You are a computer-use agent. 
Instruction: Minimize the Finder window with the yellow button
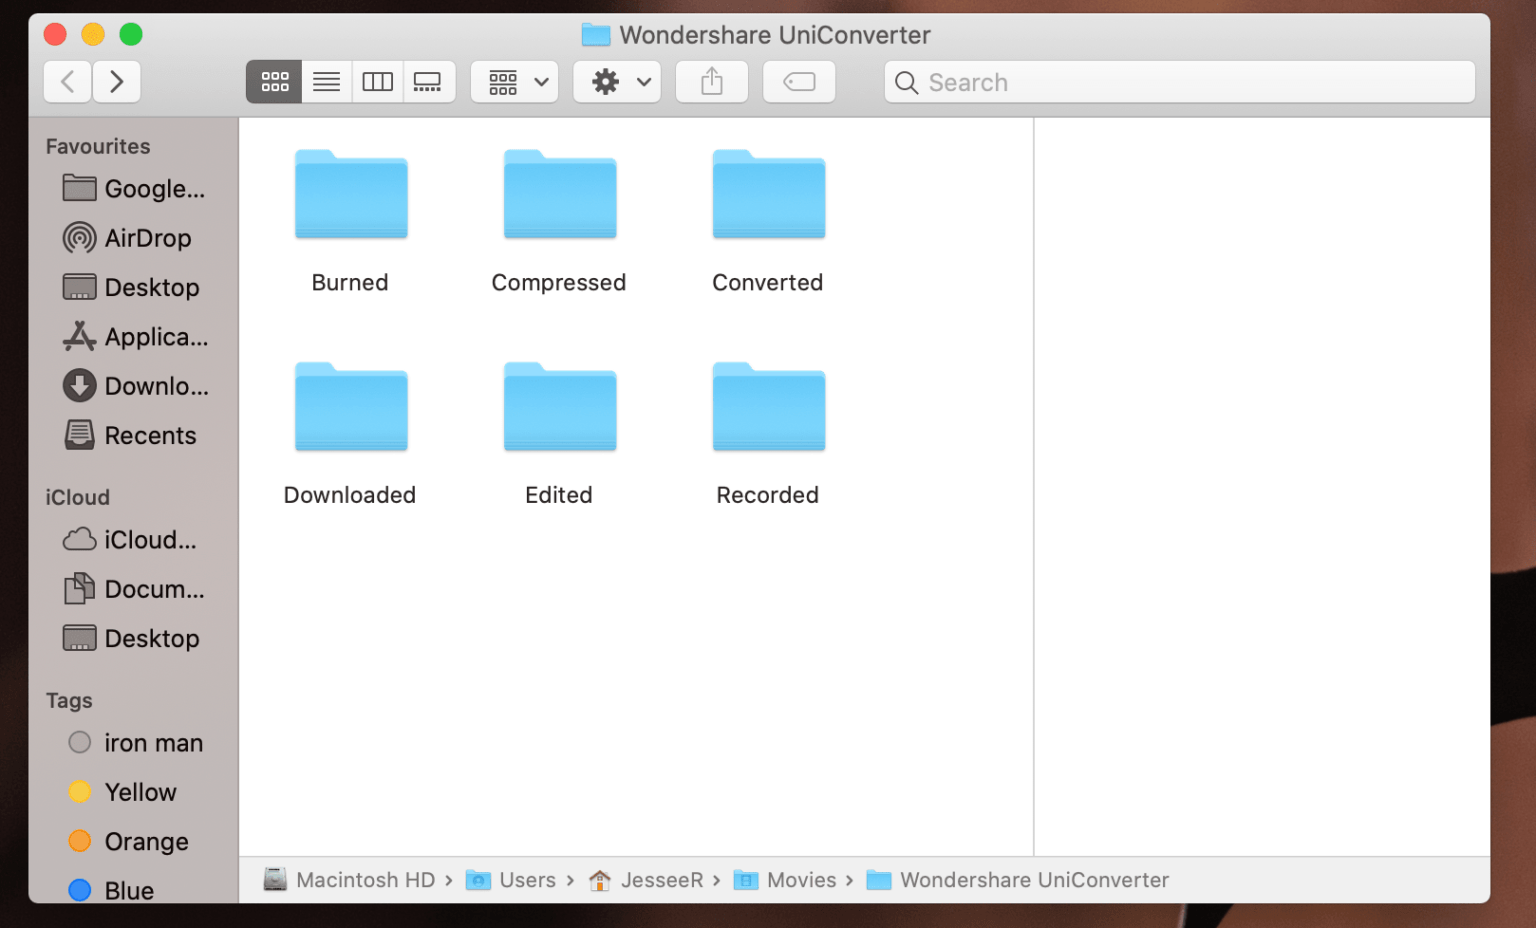tap(93, 35)
